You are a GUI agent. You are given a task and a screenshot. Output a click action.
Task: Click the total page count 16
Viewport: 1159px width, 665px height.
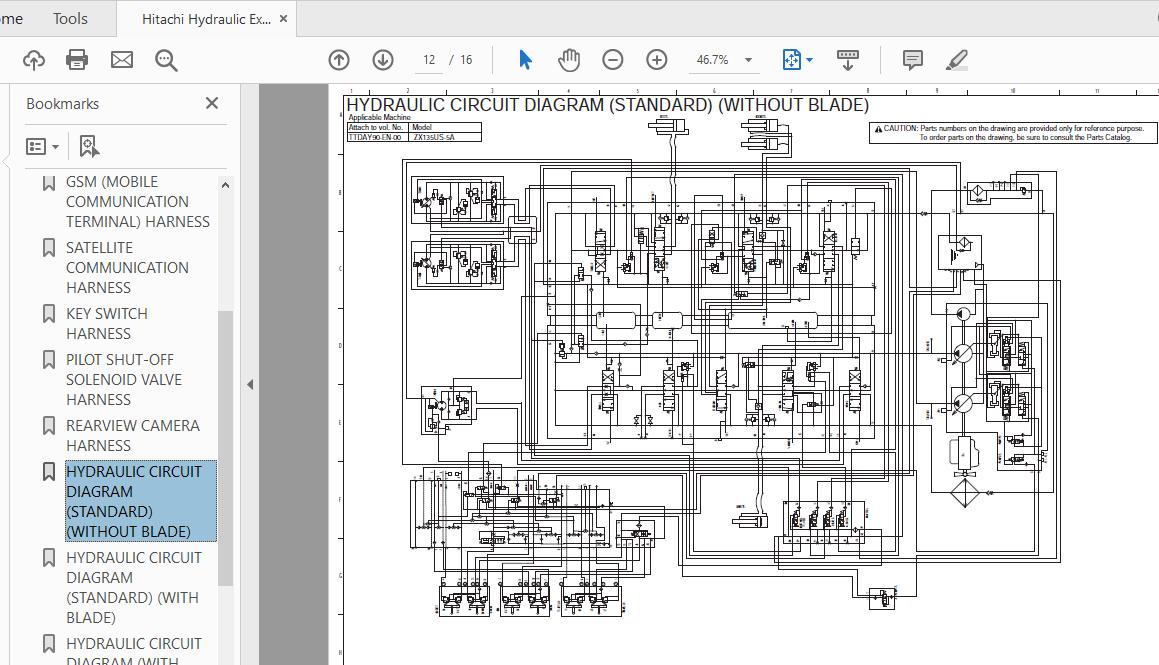(466, 60)
